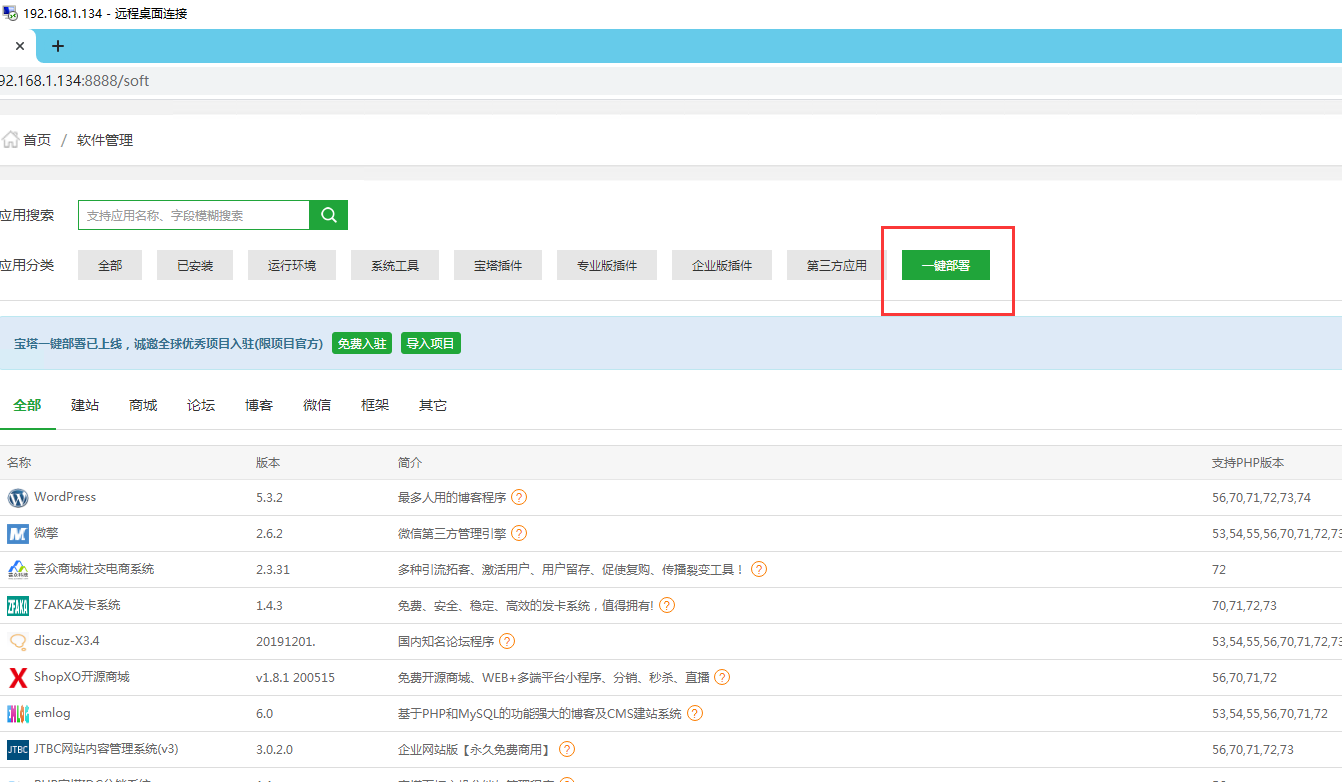Open help icon for ShopXO description
The width and height of the screenshot is (1342, 782).
tap(722, 677)
